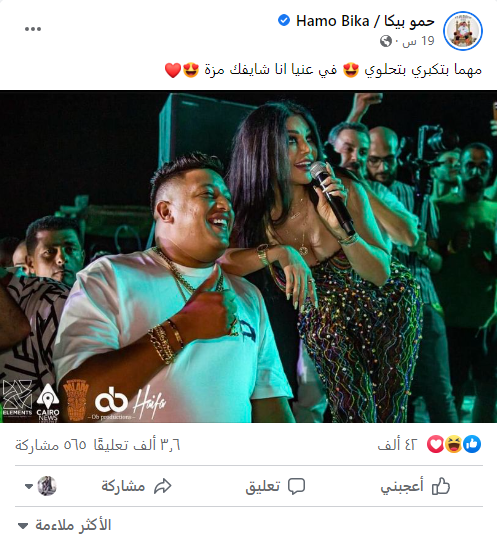Click your small profile avatar beside share
The width and height of the screenshot is (497, 540).
(x=47, y=486)
